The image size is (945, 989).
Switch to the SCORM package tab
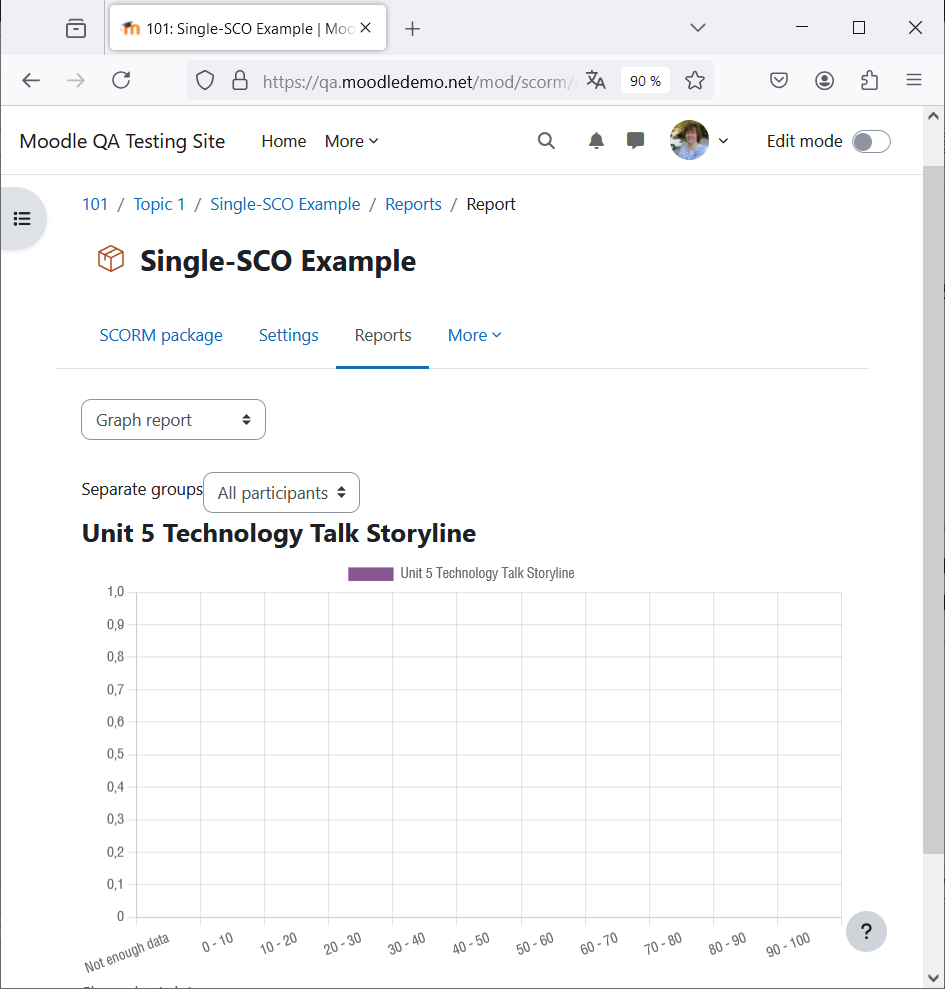pyautogui.click(x=161, y=335)
